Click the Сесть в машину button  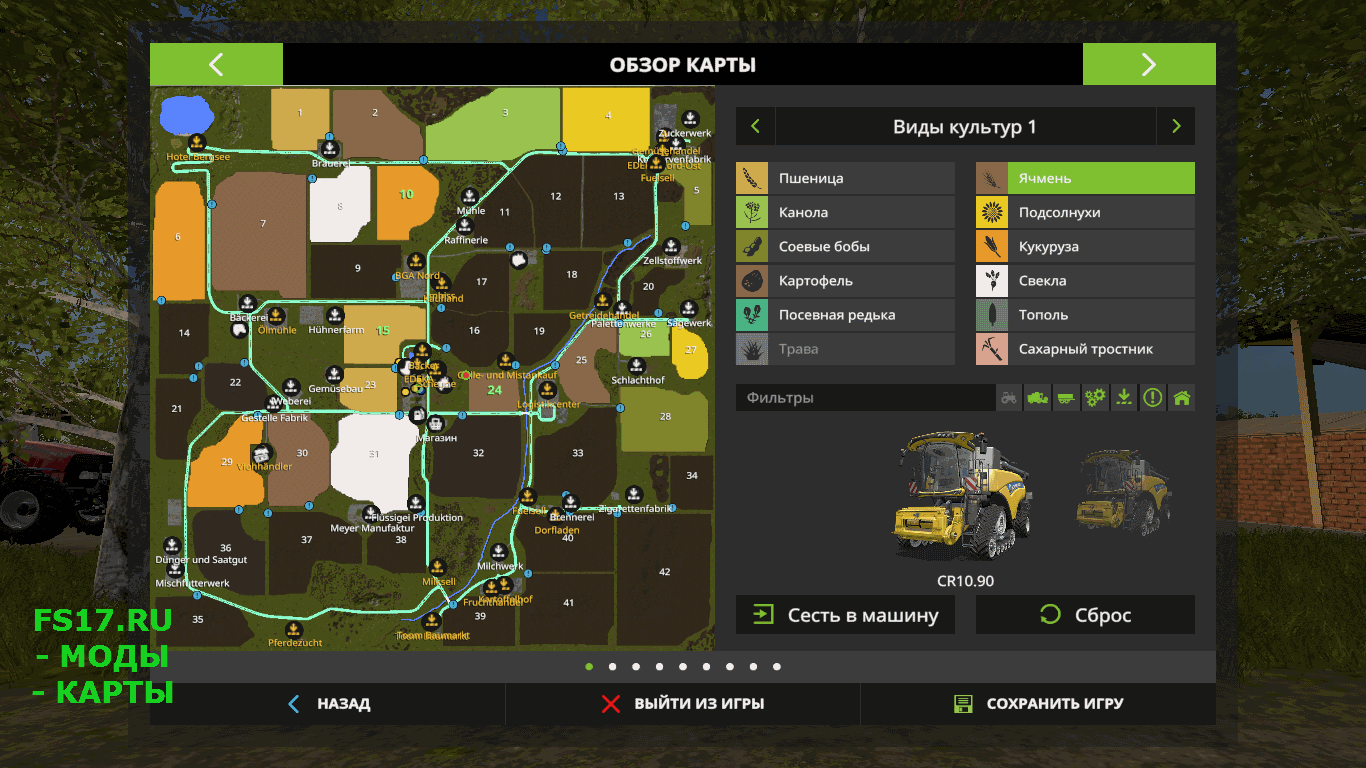tap(845, 615)
